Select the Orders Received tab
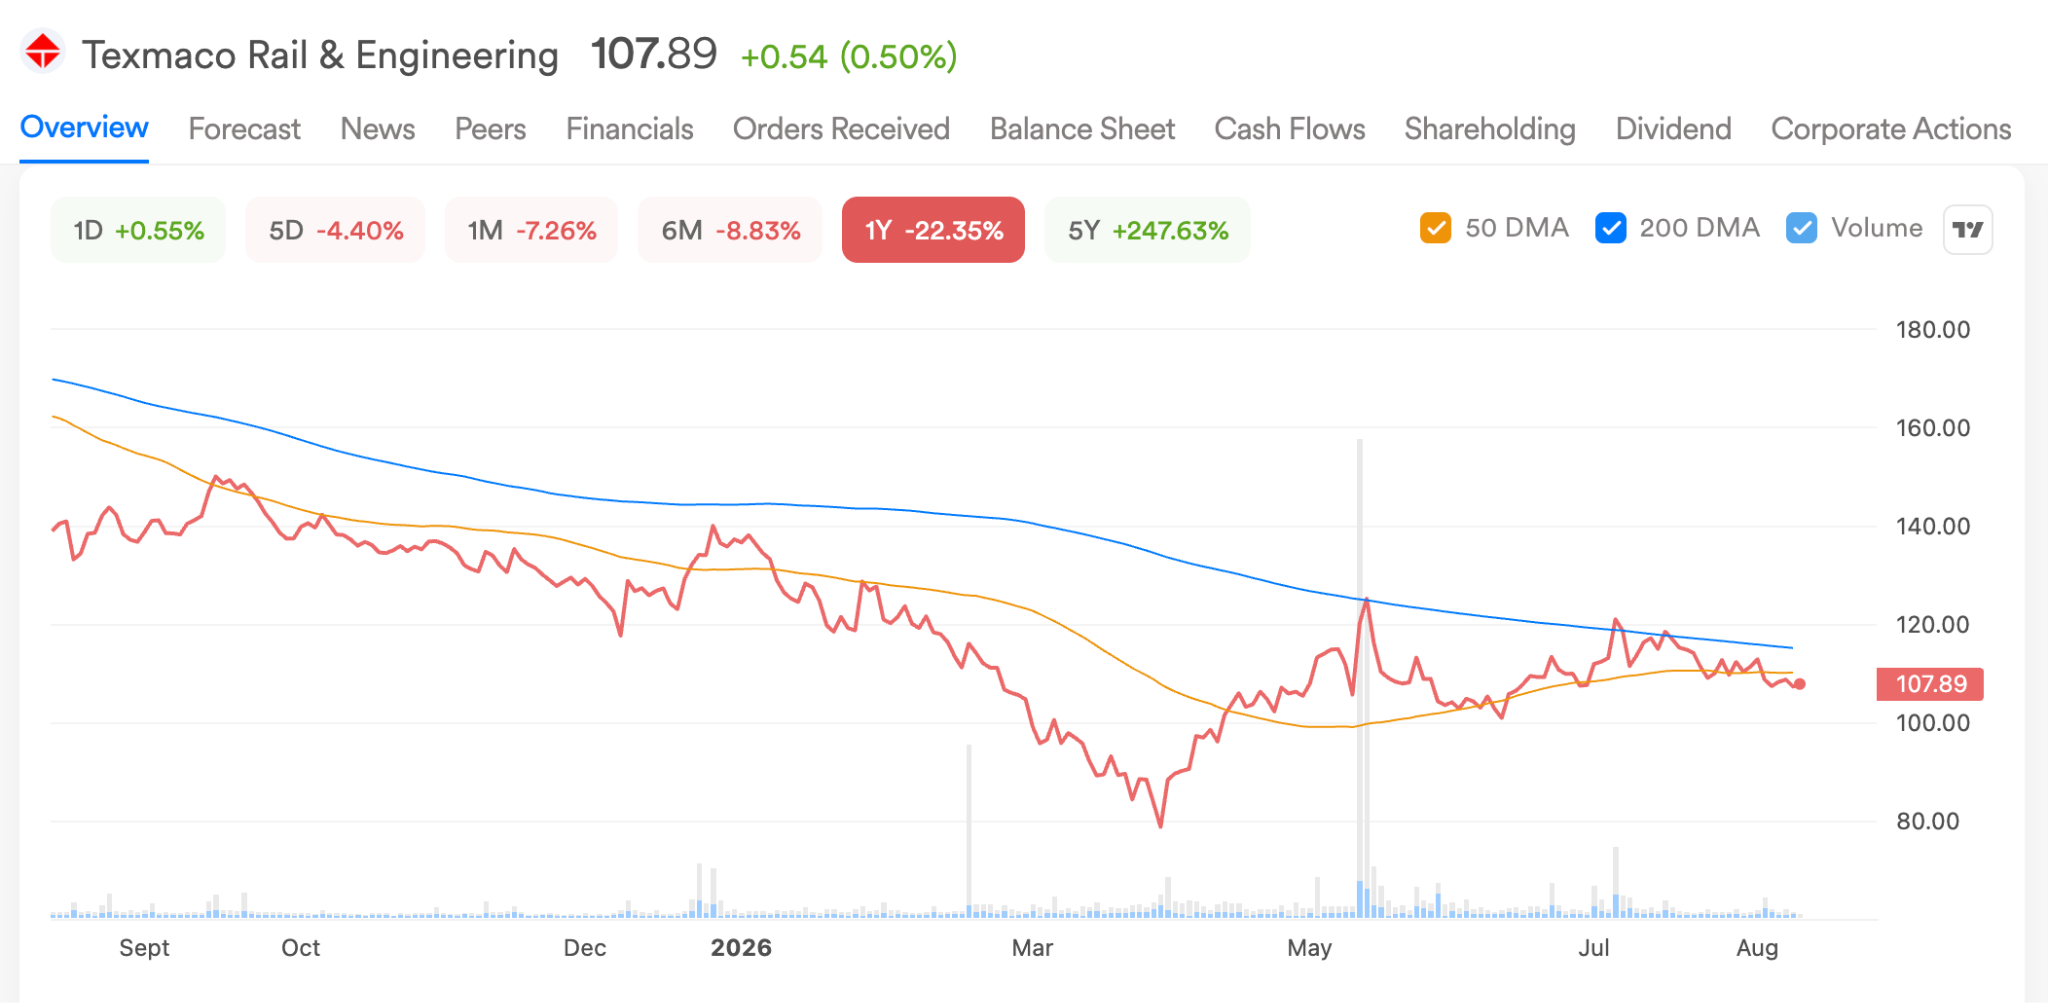Screen dimensions: 2048x1003 [x=841, y=129]
